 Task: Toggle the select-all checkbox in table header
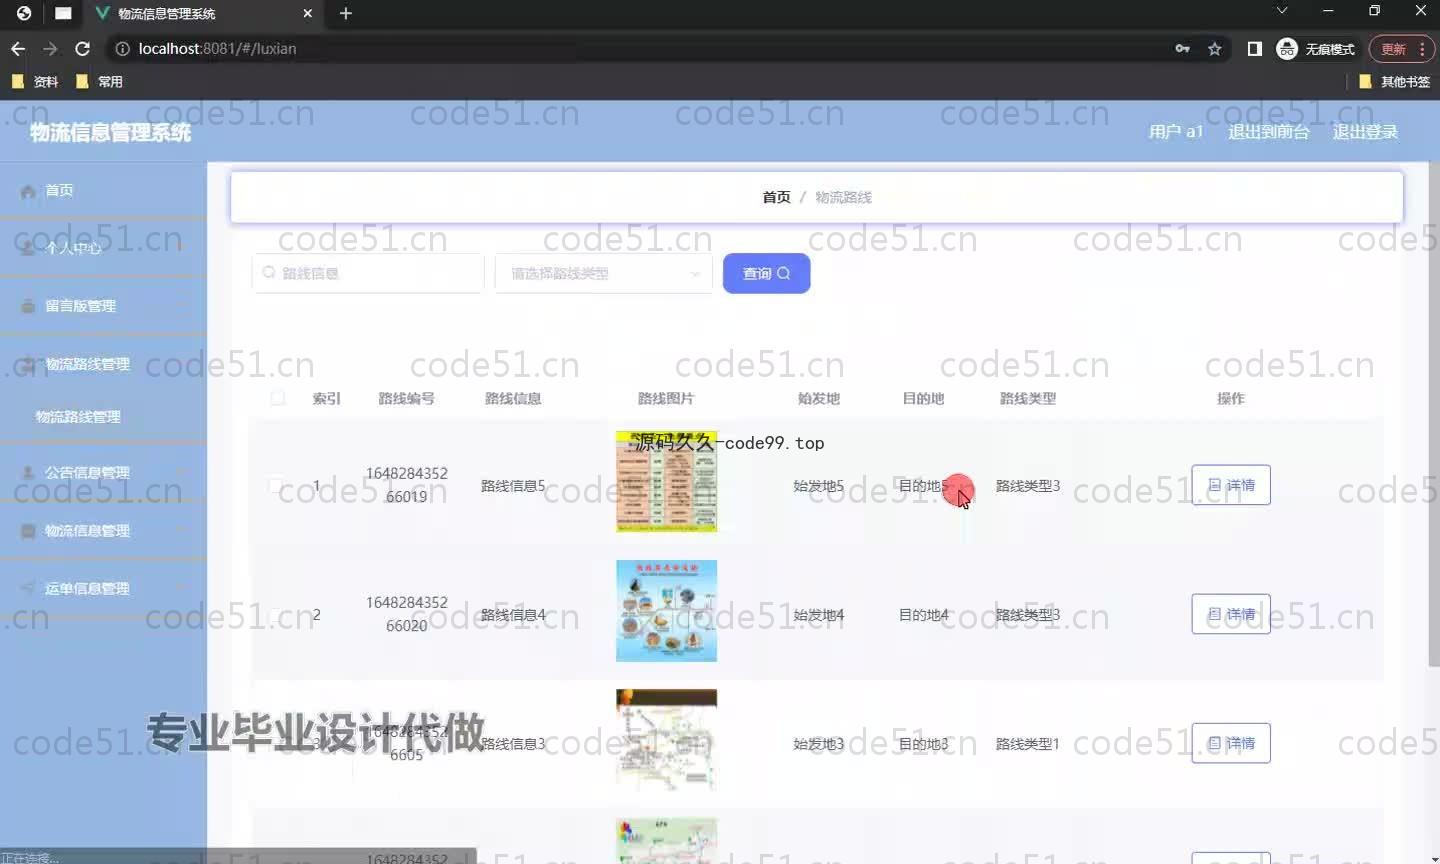click(x=278, y=398)
